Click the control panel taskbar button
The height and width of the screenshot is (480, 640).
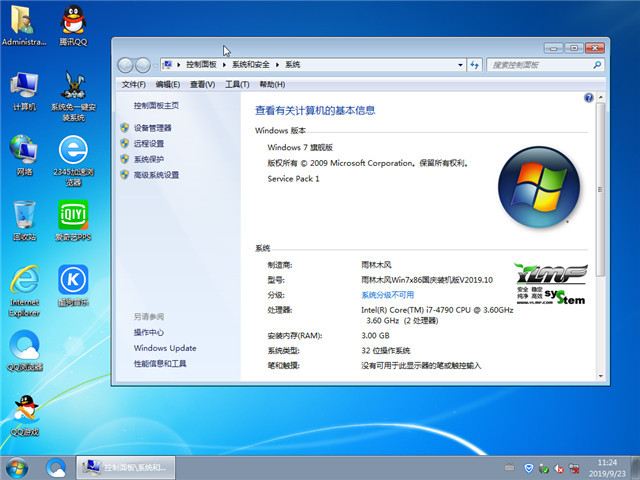pos(126,467)
